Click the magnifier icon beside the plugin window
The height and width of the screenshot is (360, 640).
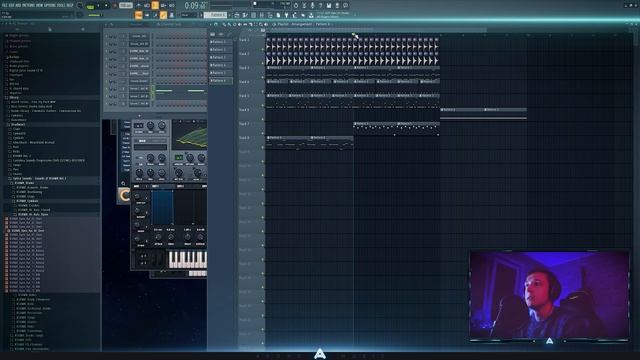123,183
